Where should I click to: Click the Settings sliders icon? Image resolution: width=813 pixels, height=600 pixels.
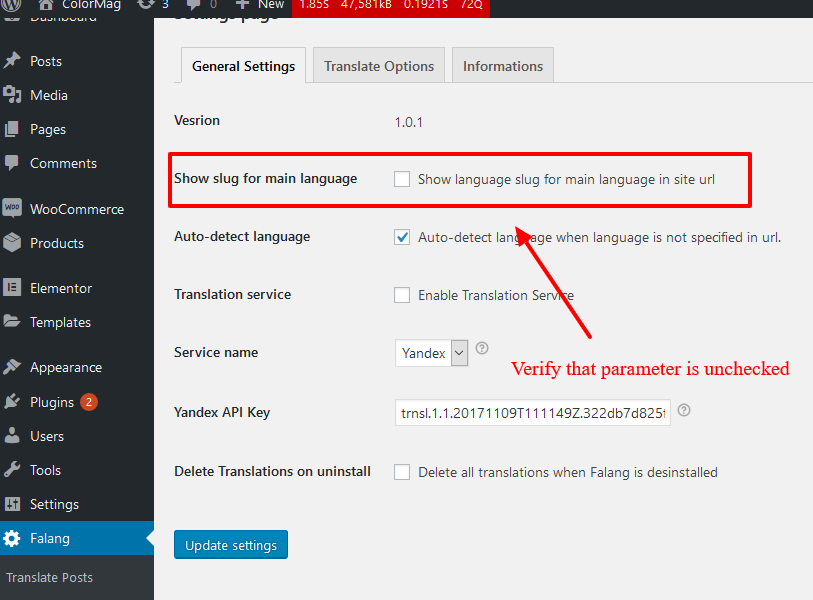pyautogui.click(x=12, y=504)
